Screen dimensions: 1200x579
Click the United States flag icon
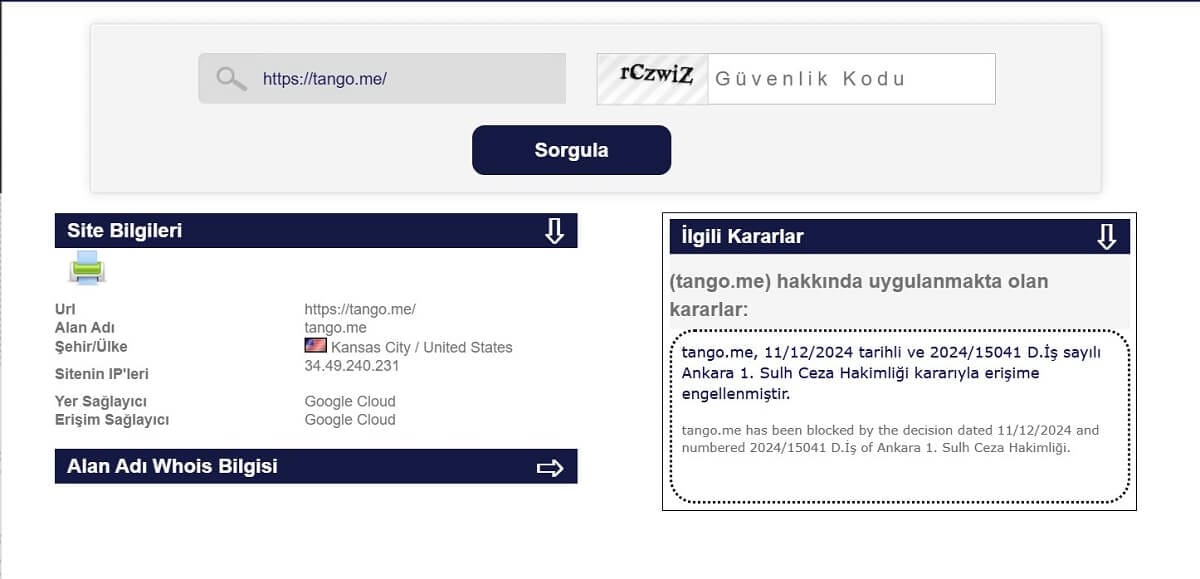click(x=315, y=346)
